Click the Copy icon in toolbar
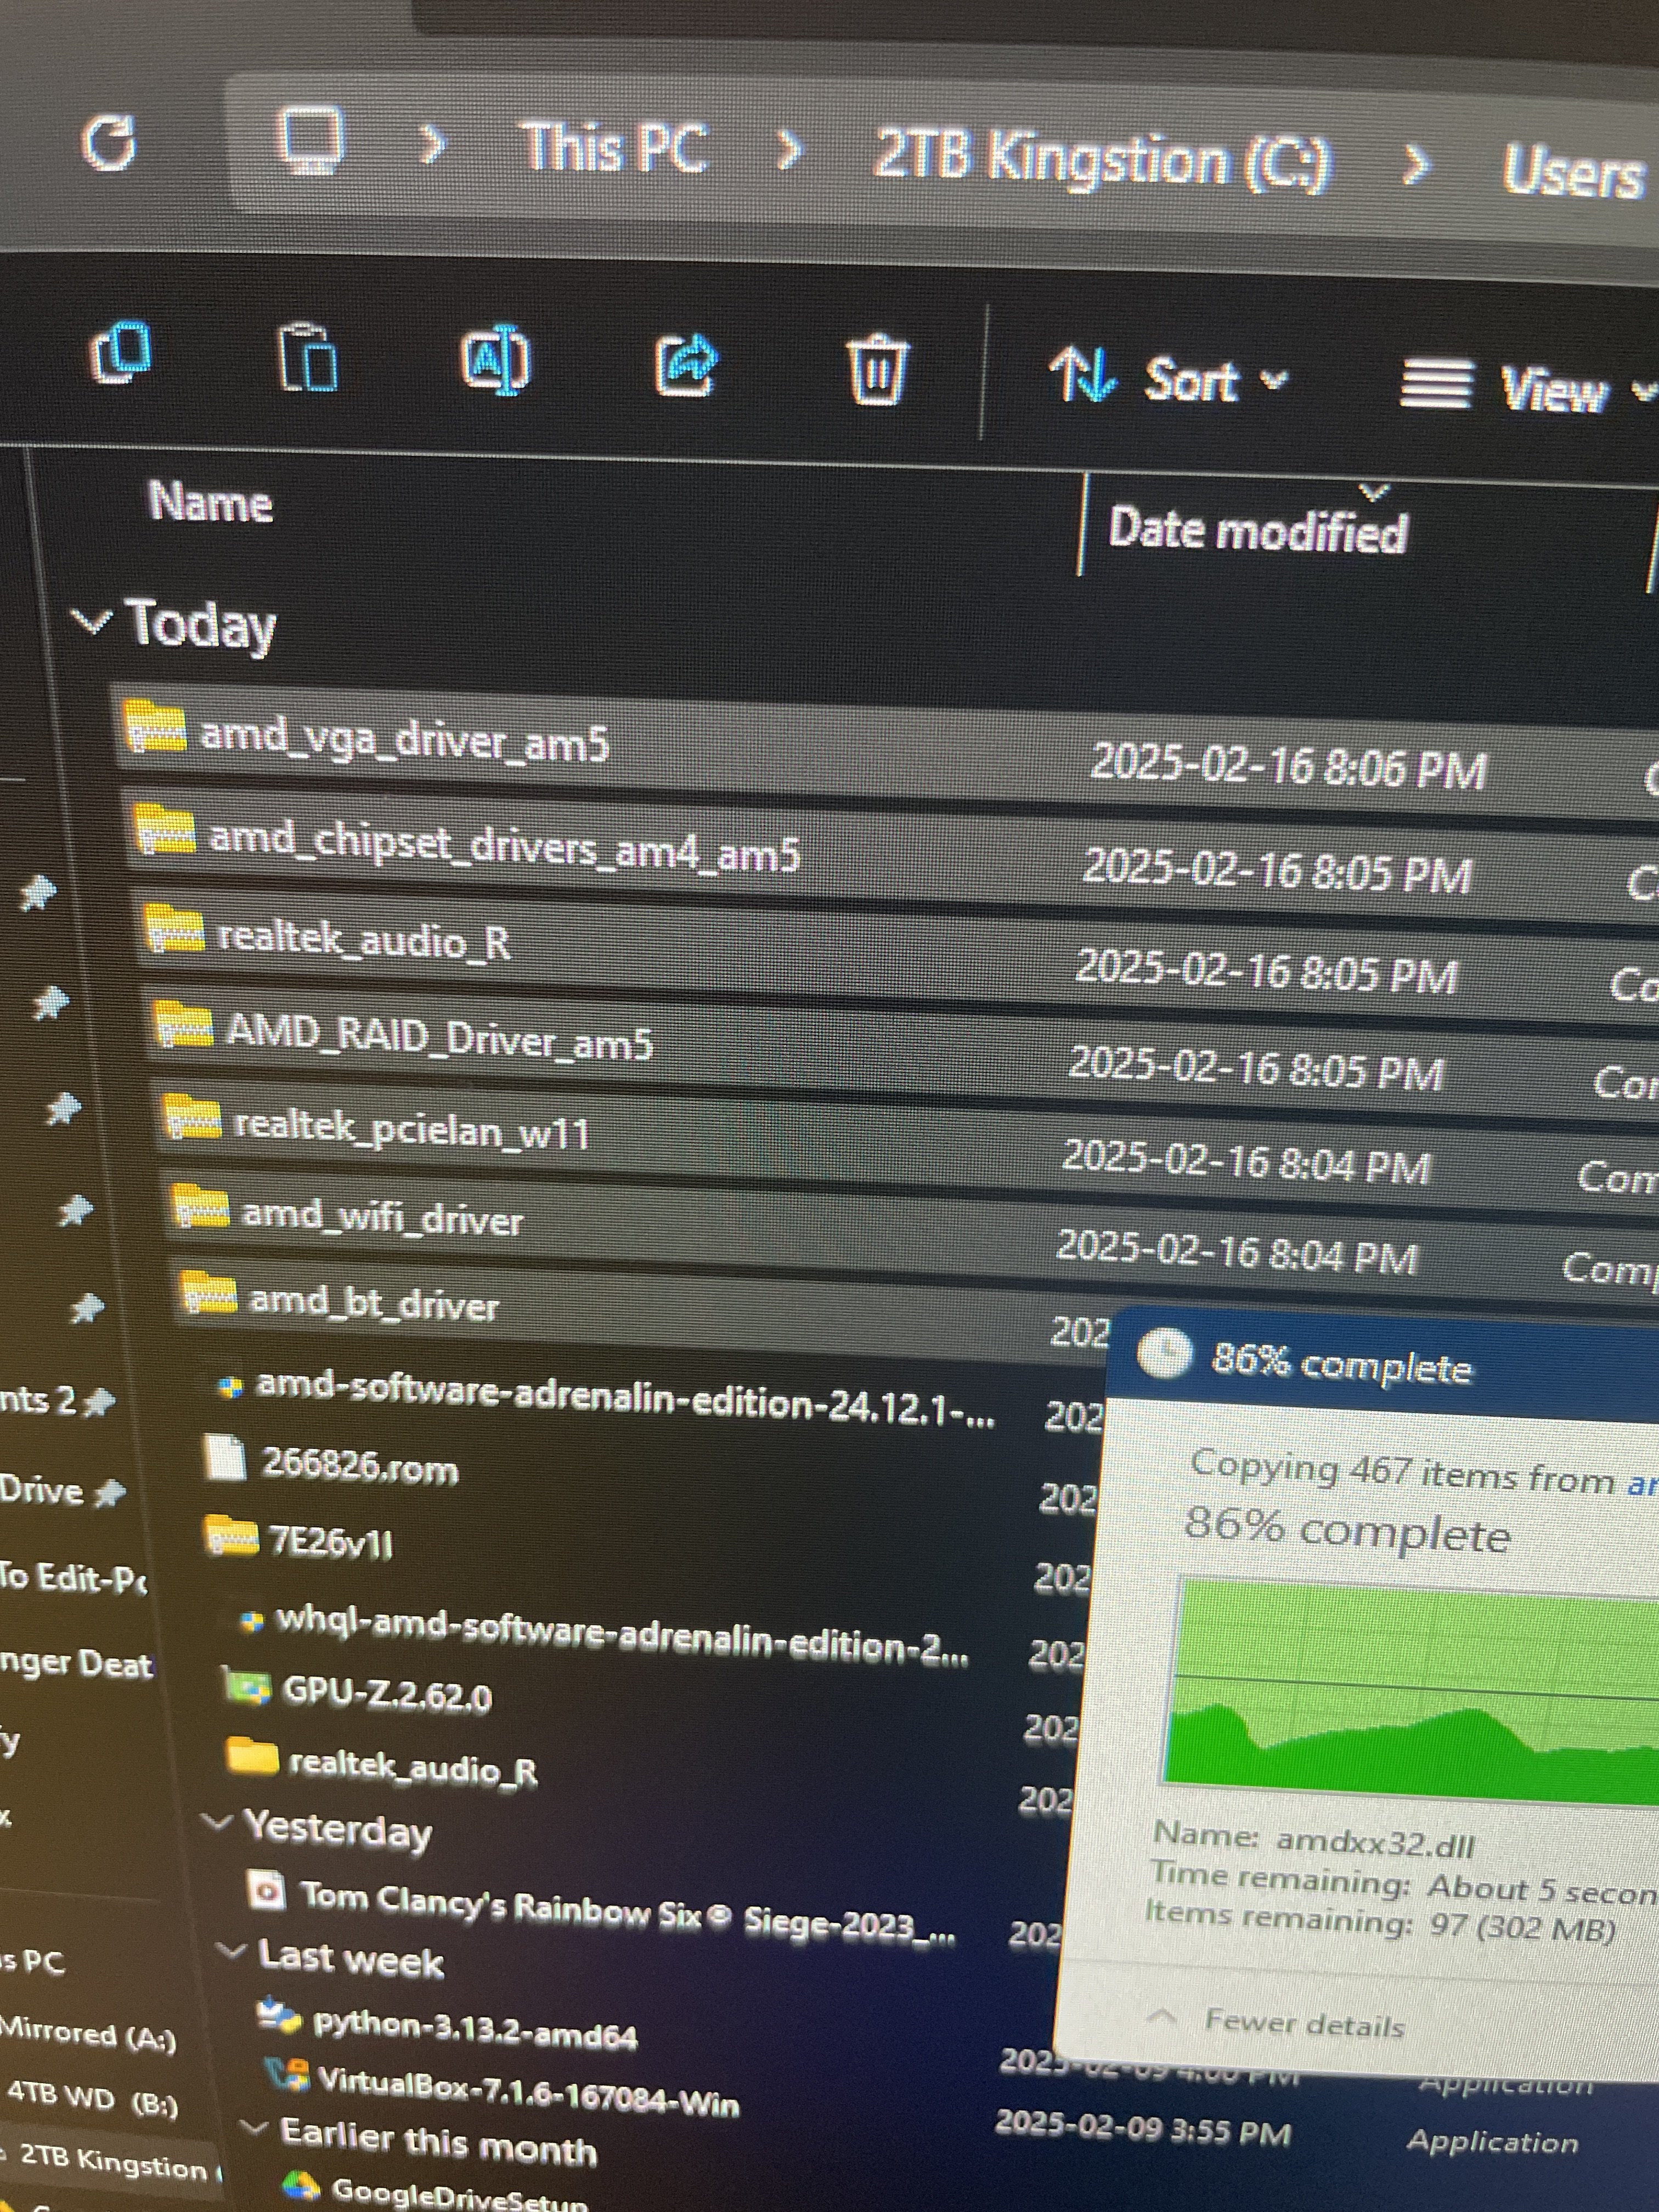This screenshot has height=2212, width=1659. tap(122, 353)
